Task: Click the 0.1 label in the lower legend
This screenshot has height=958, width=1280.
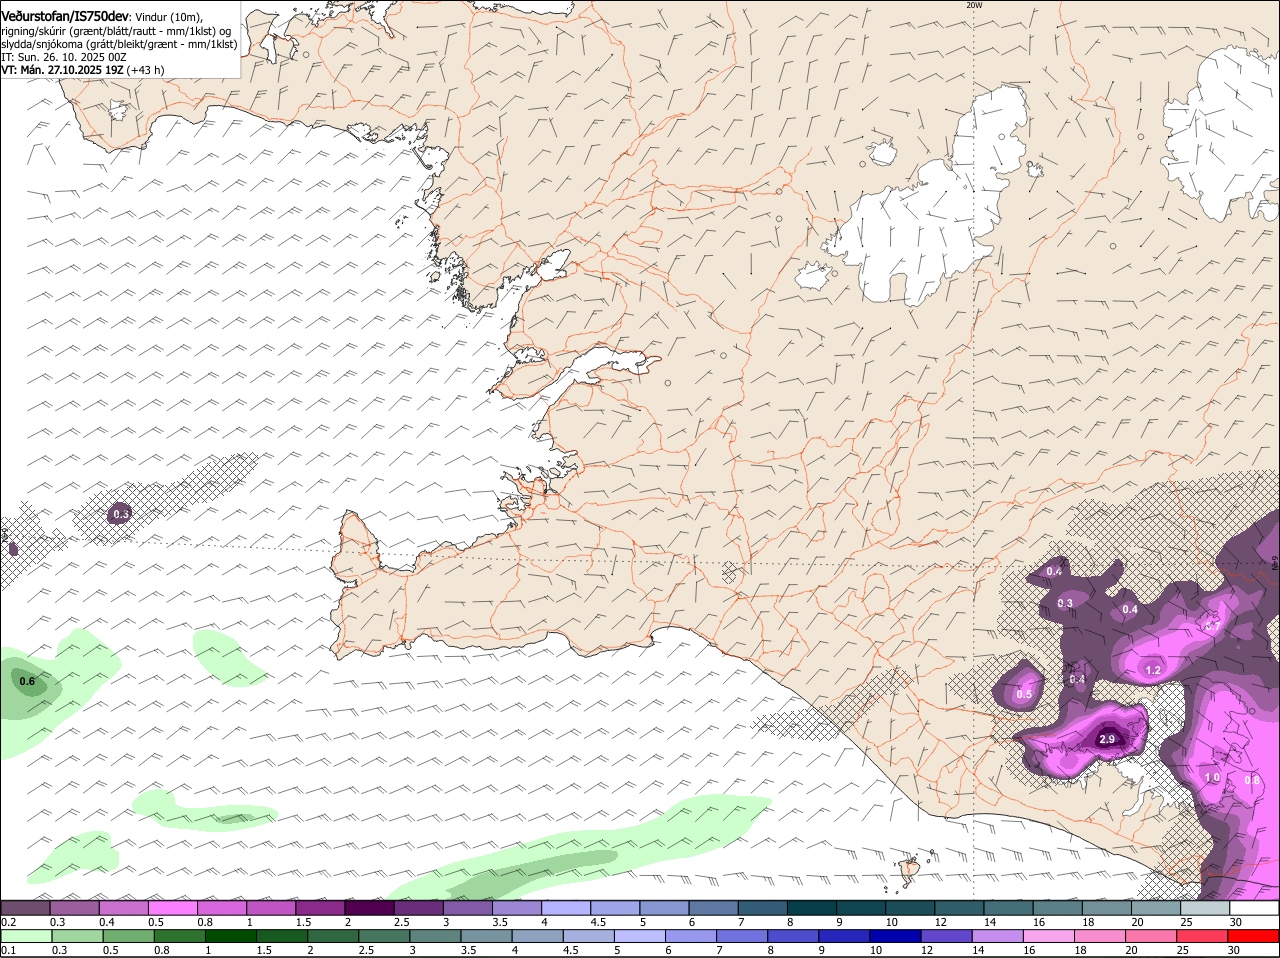Action: [8, 950]
